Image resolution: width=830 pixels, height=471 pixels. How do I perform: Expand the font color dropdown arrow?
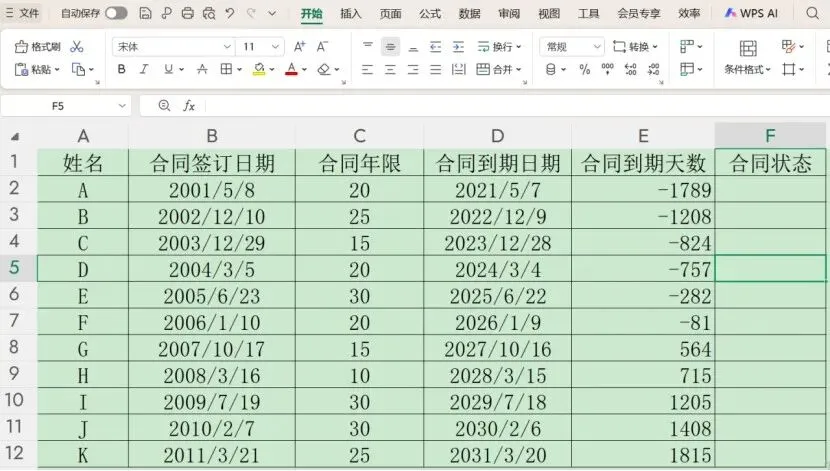coord(304,69)
